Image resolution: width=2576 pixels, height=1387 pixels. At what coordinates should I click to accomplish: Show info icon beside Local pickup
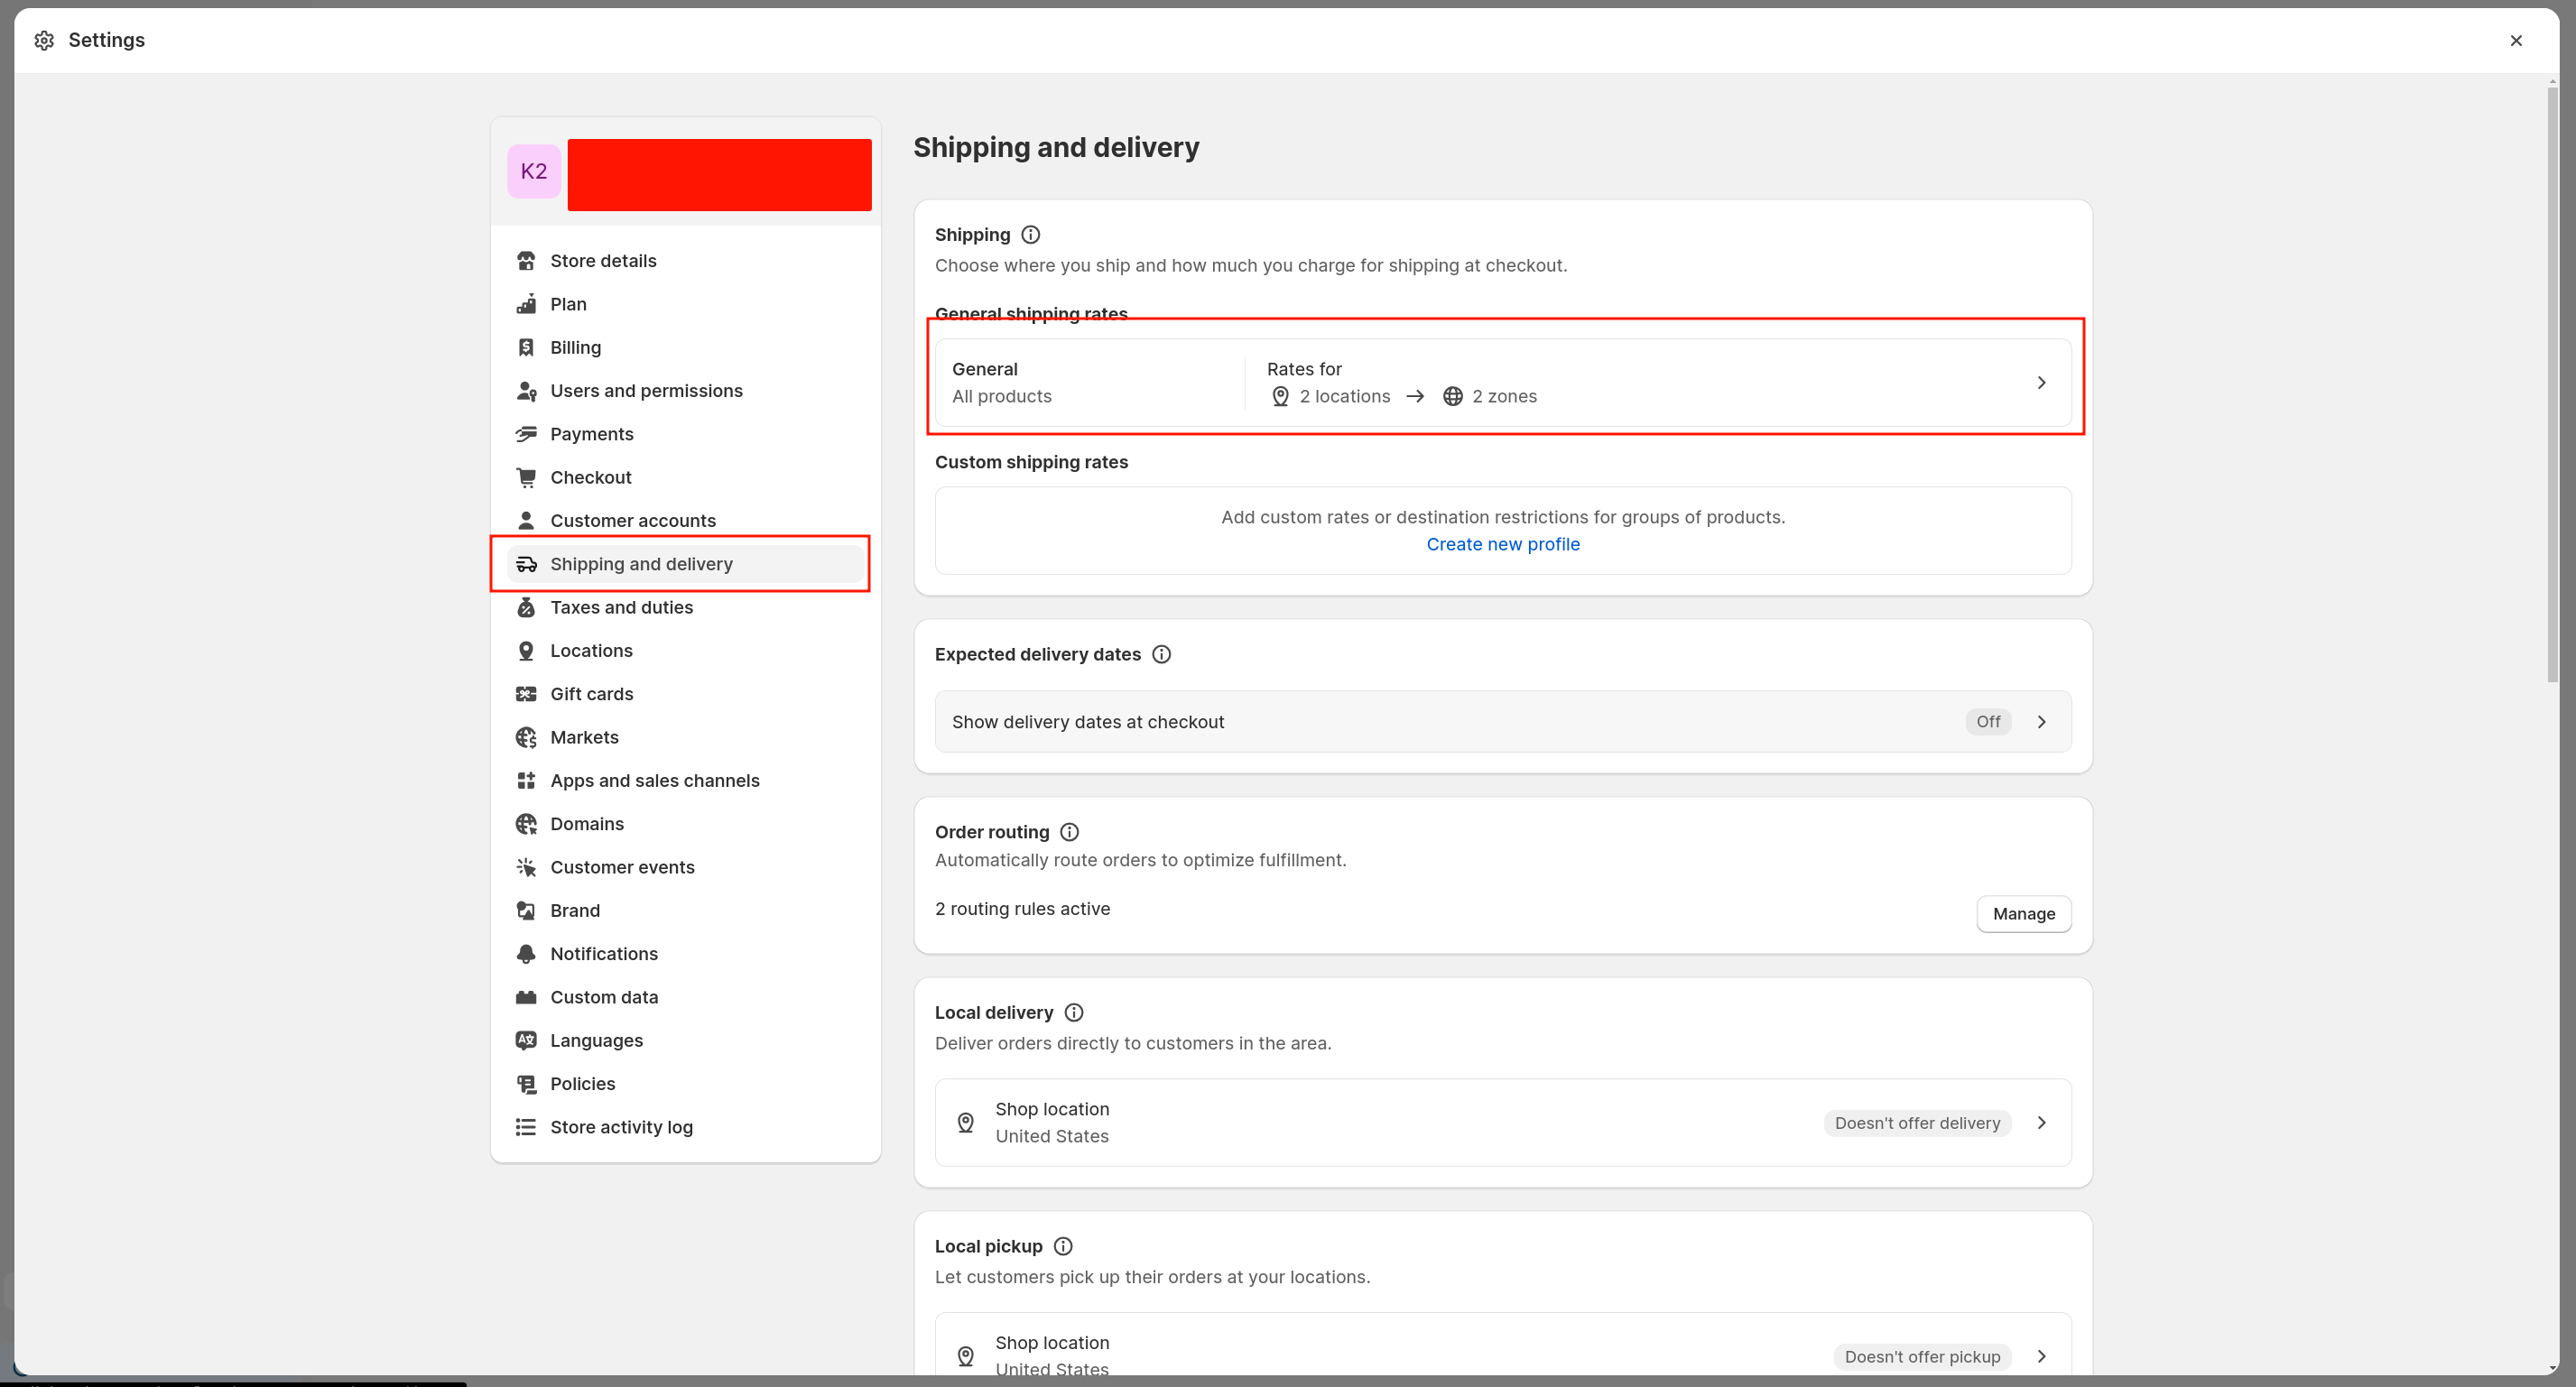(x=1063, y=1246)
